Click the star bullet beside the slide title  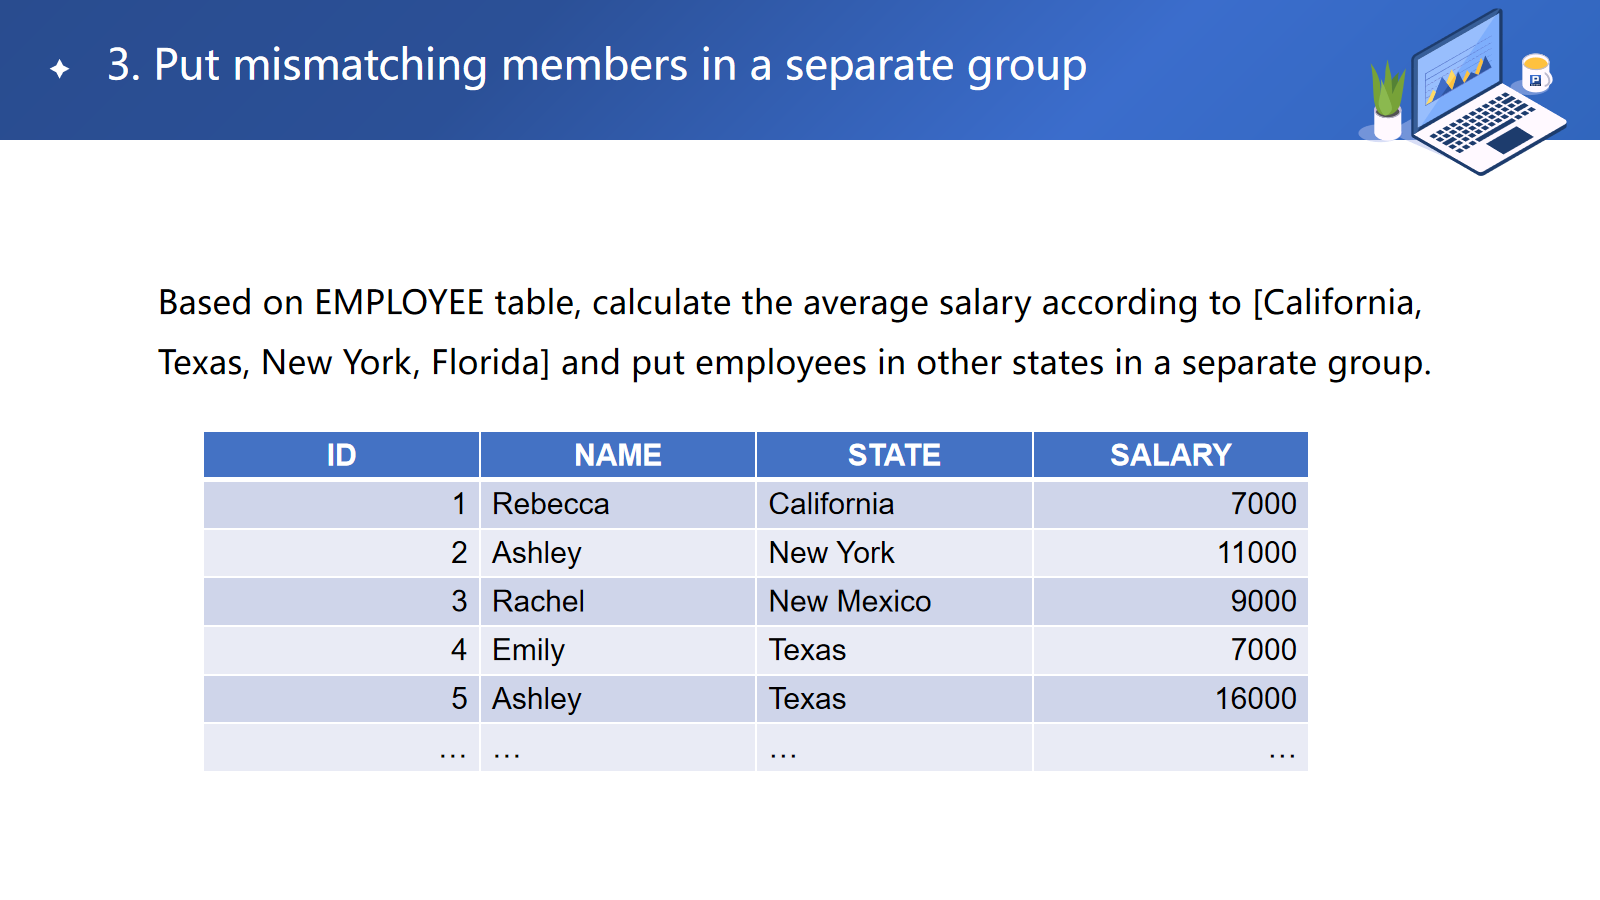point(60,68)
